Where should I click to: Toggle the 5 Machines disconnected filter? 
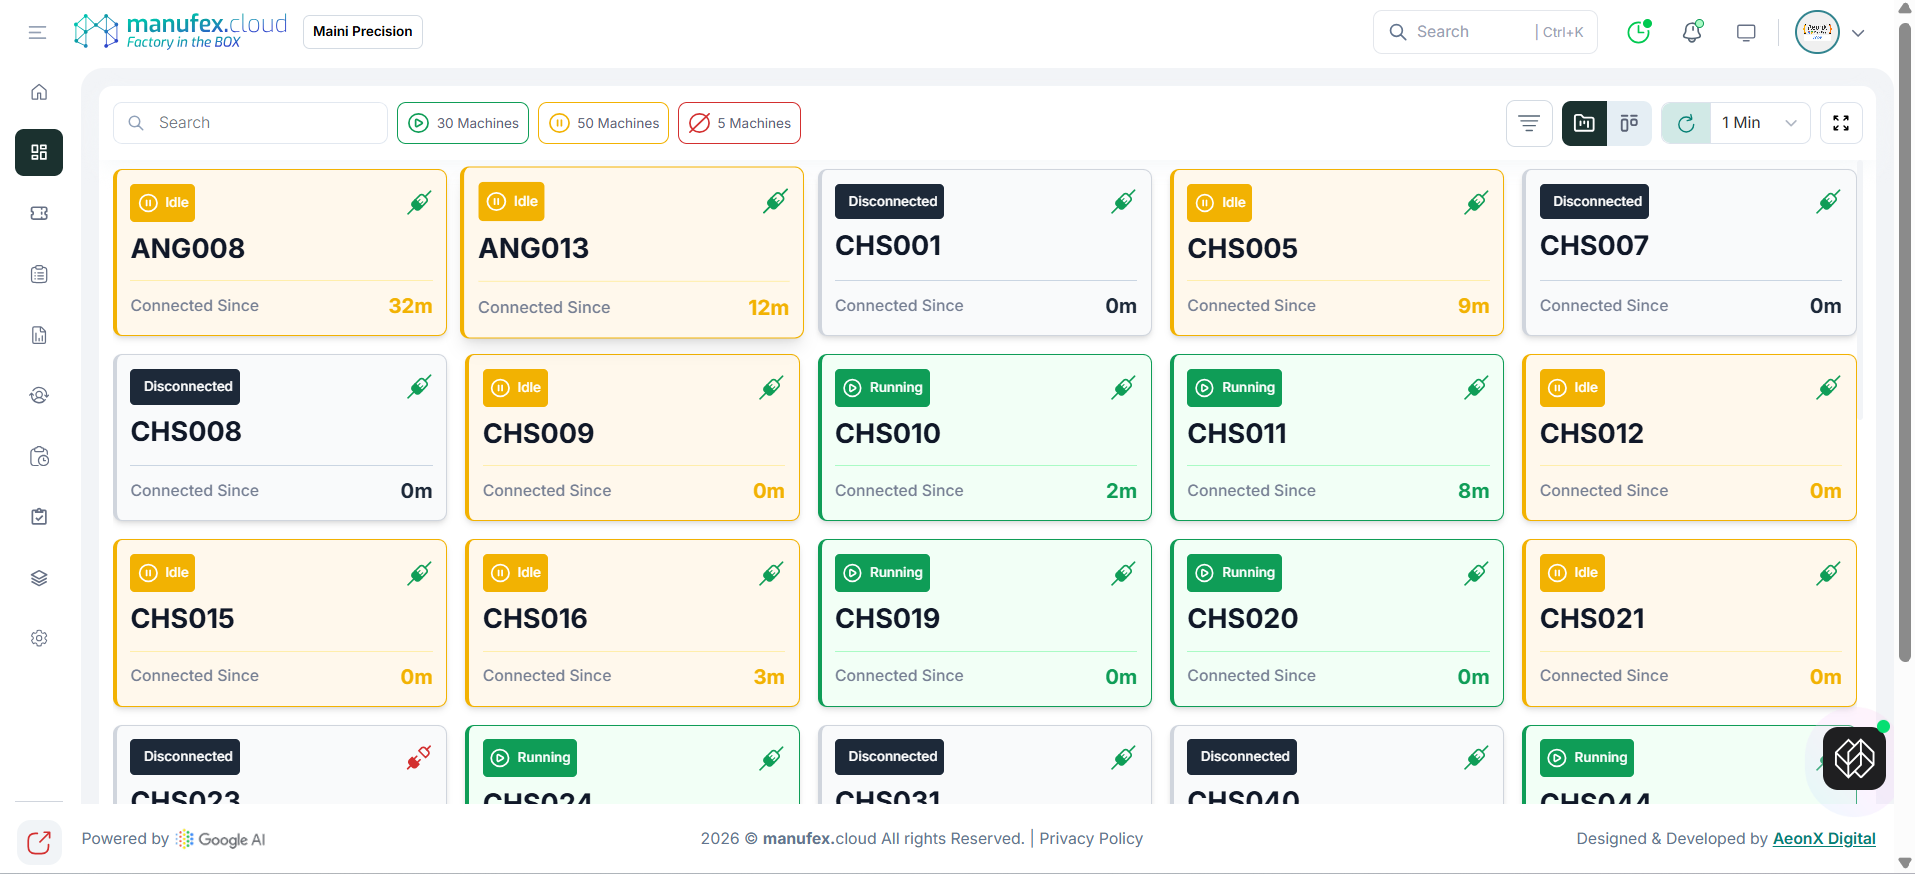739,123
